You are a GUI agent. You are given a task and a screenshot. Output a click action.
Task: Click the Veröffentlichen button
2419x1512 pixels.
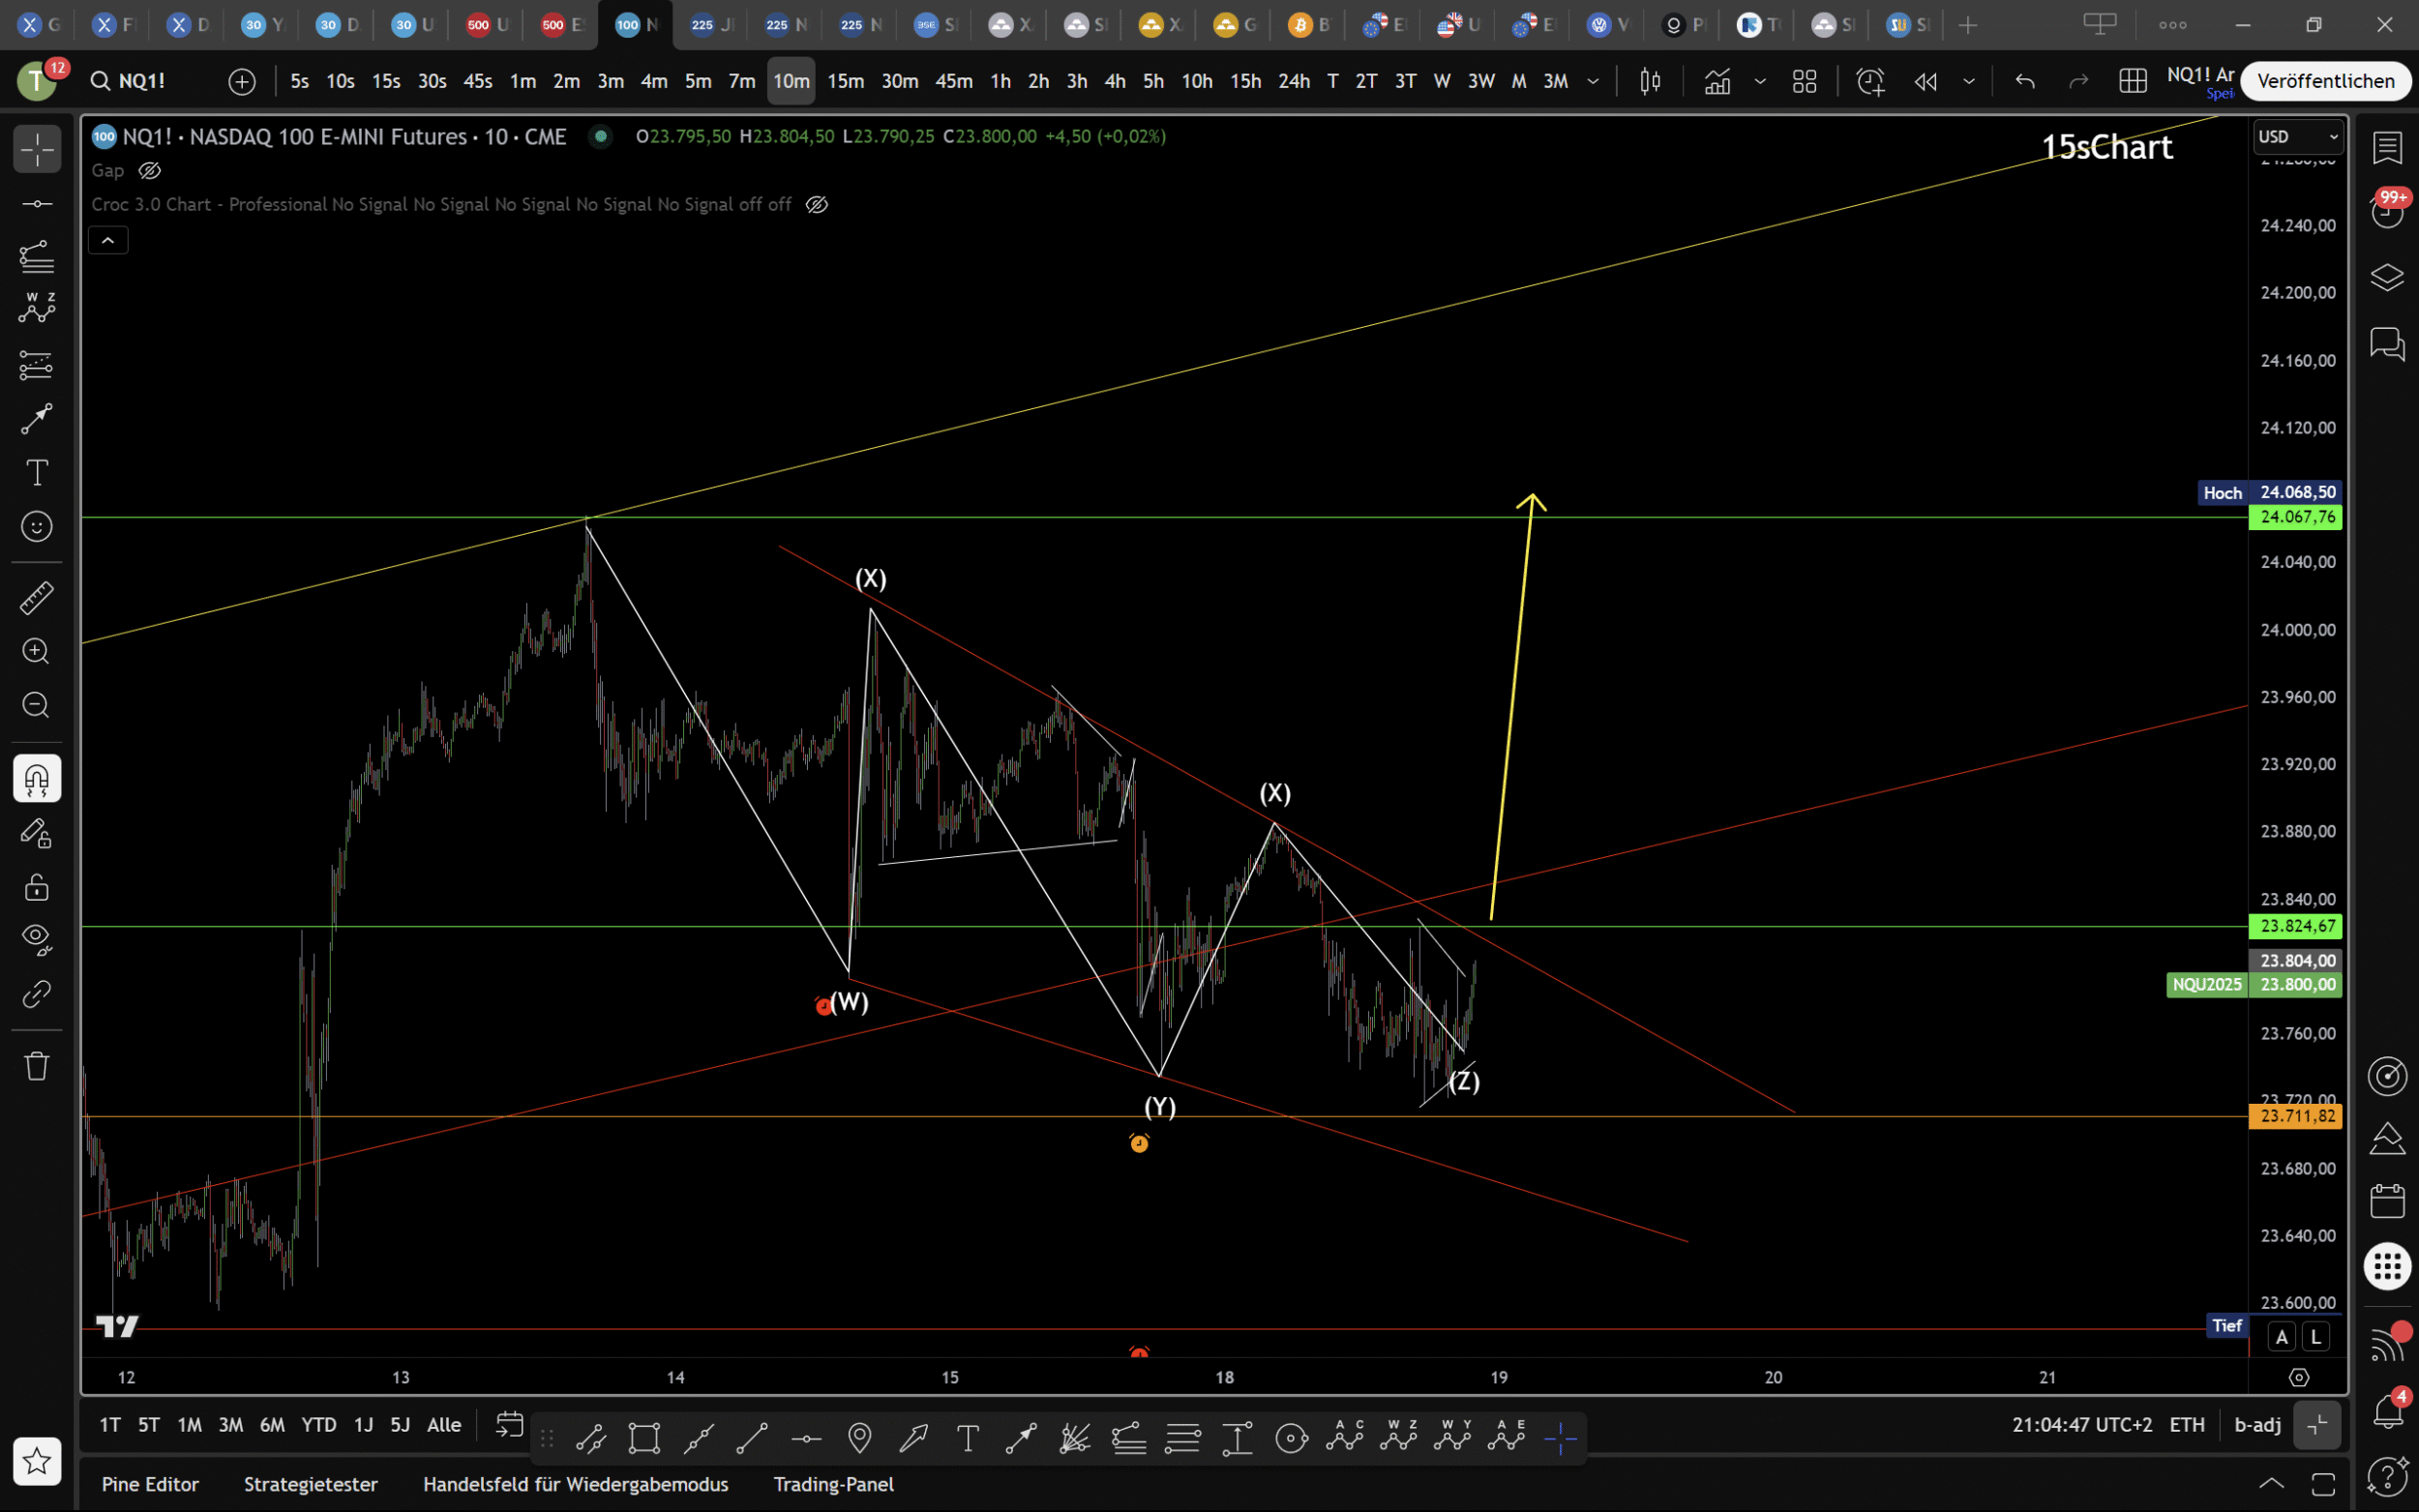tap(2325, 81)
